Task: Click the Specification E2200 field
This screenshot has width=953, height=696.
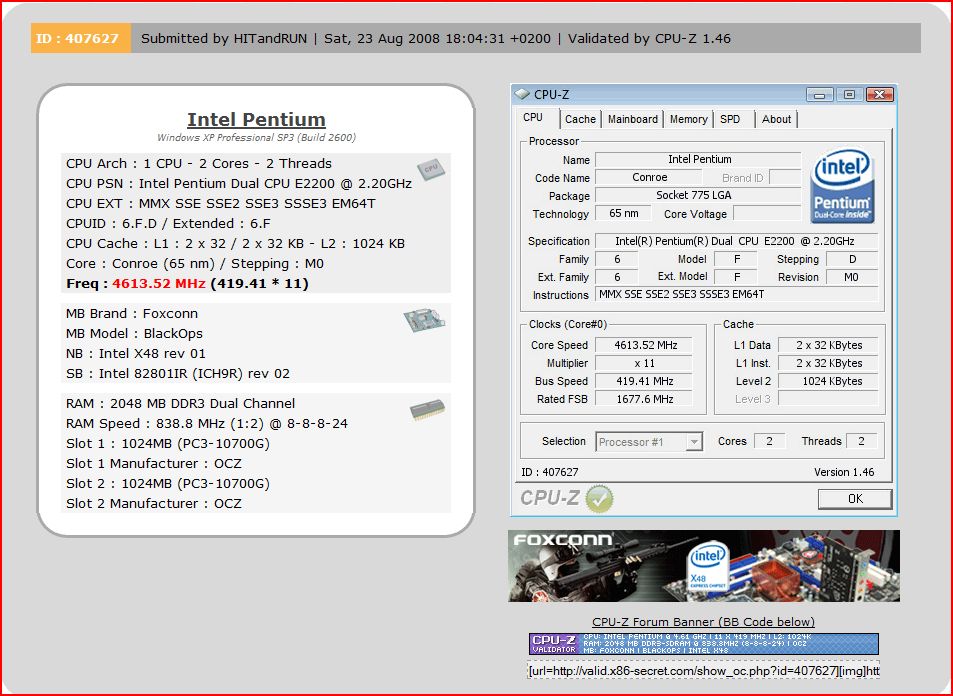Action: point(736,241)
